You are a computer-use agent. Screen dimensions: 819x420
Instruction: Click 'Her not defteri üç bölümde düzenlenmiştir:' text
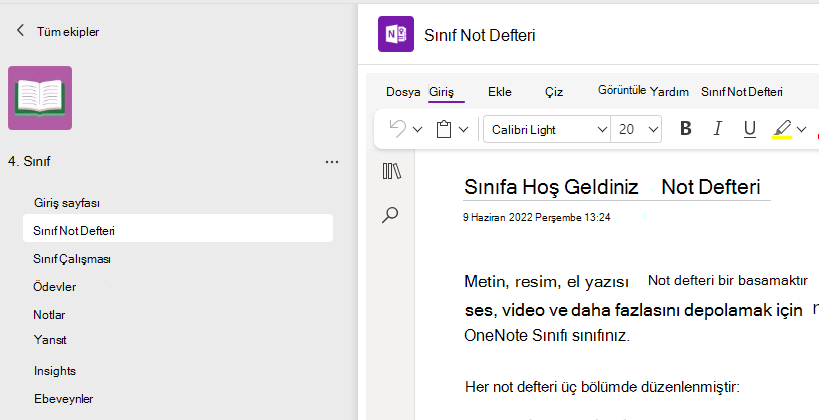tap(602, 388)
